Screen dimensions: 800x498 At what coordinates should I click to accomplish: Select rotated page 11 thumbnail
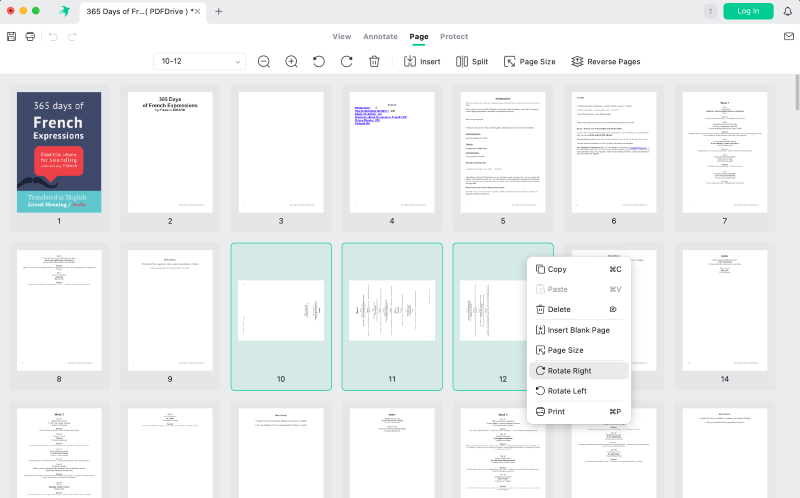click(x=392, y=310)
